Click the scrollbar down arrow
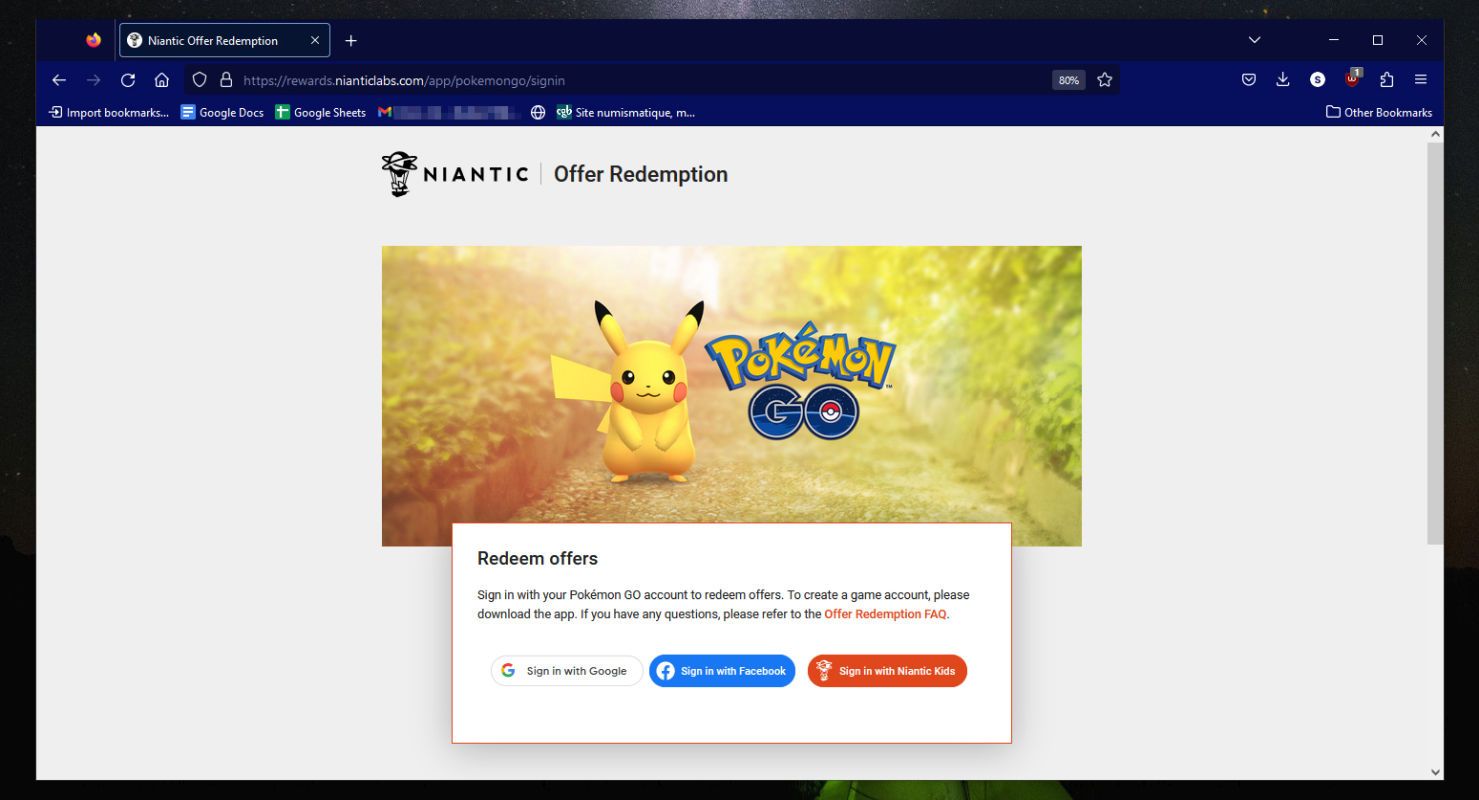 (1436, 772)
